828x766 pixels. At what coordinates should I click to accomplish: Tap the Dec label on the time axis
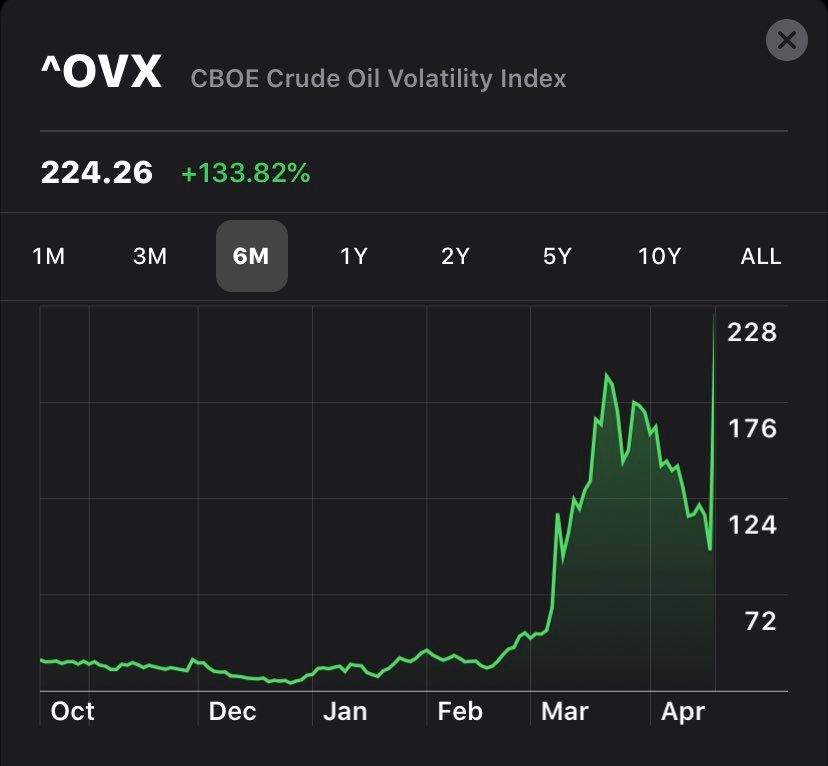tap(232, 711)
